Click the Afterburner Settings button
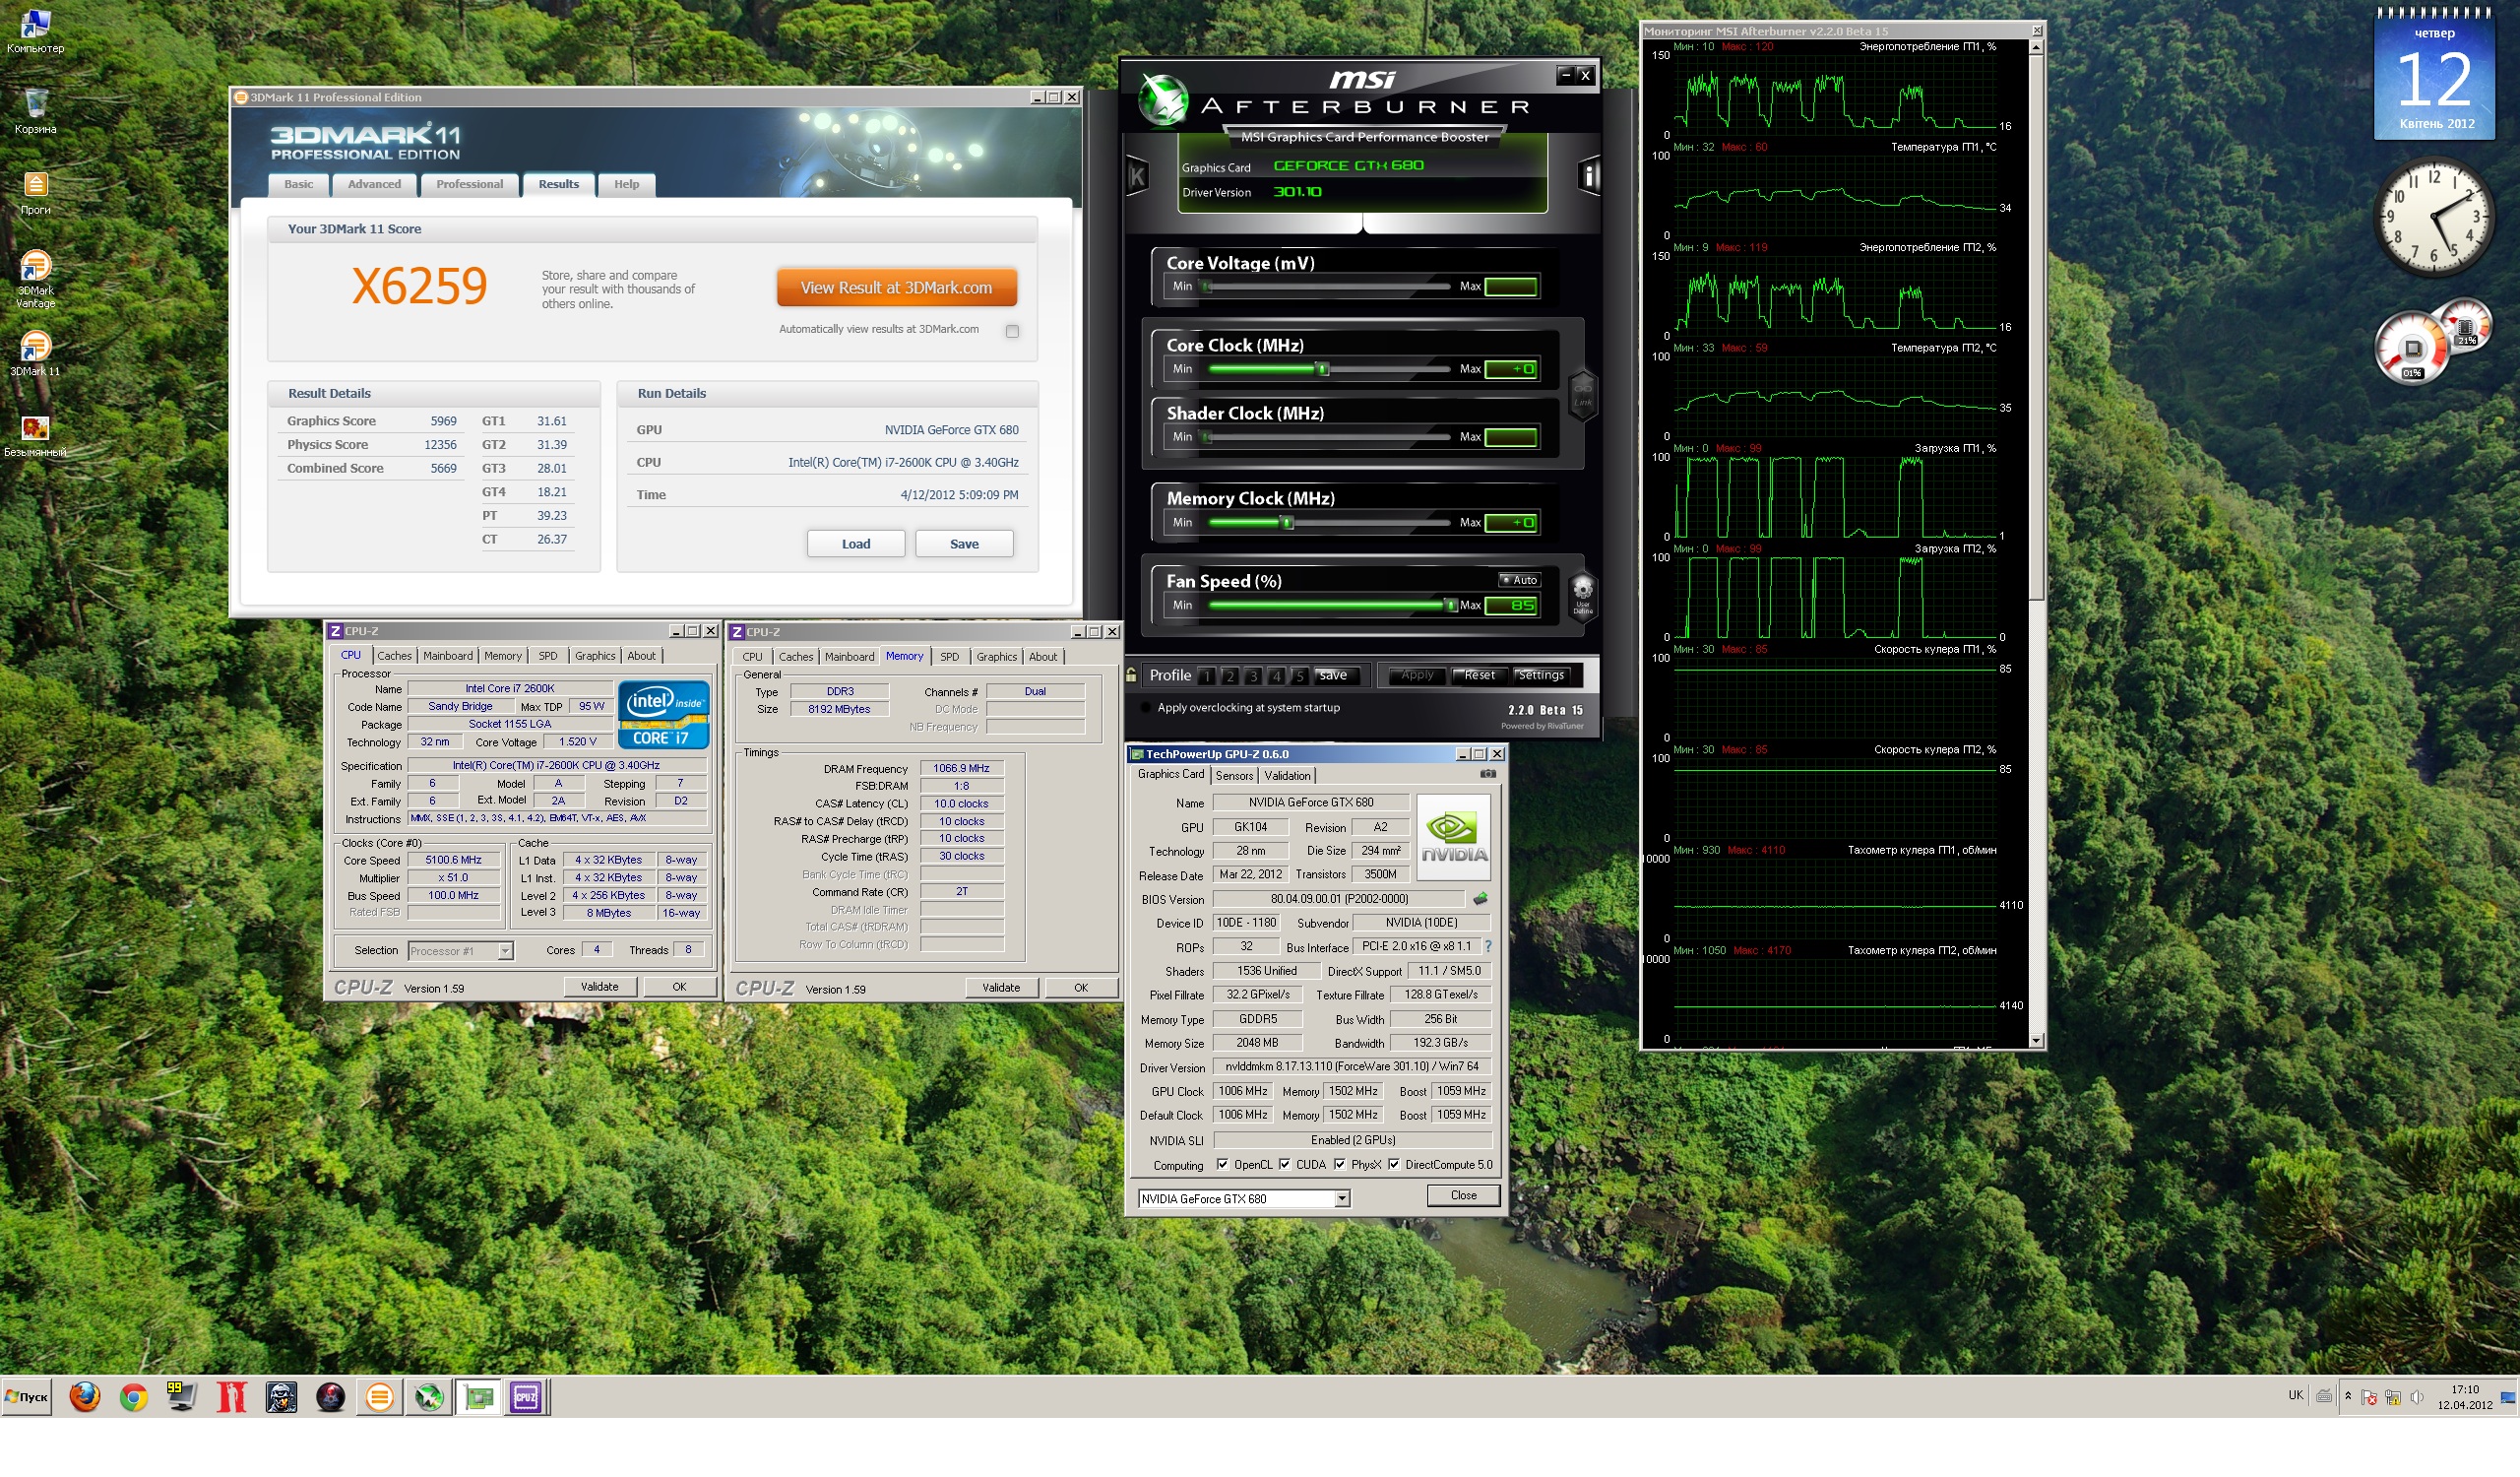This screenshot has height=1477, width=2520. pyautogui.click(x=1541, y=675)
